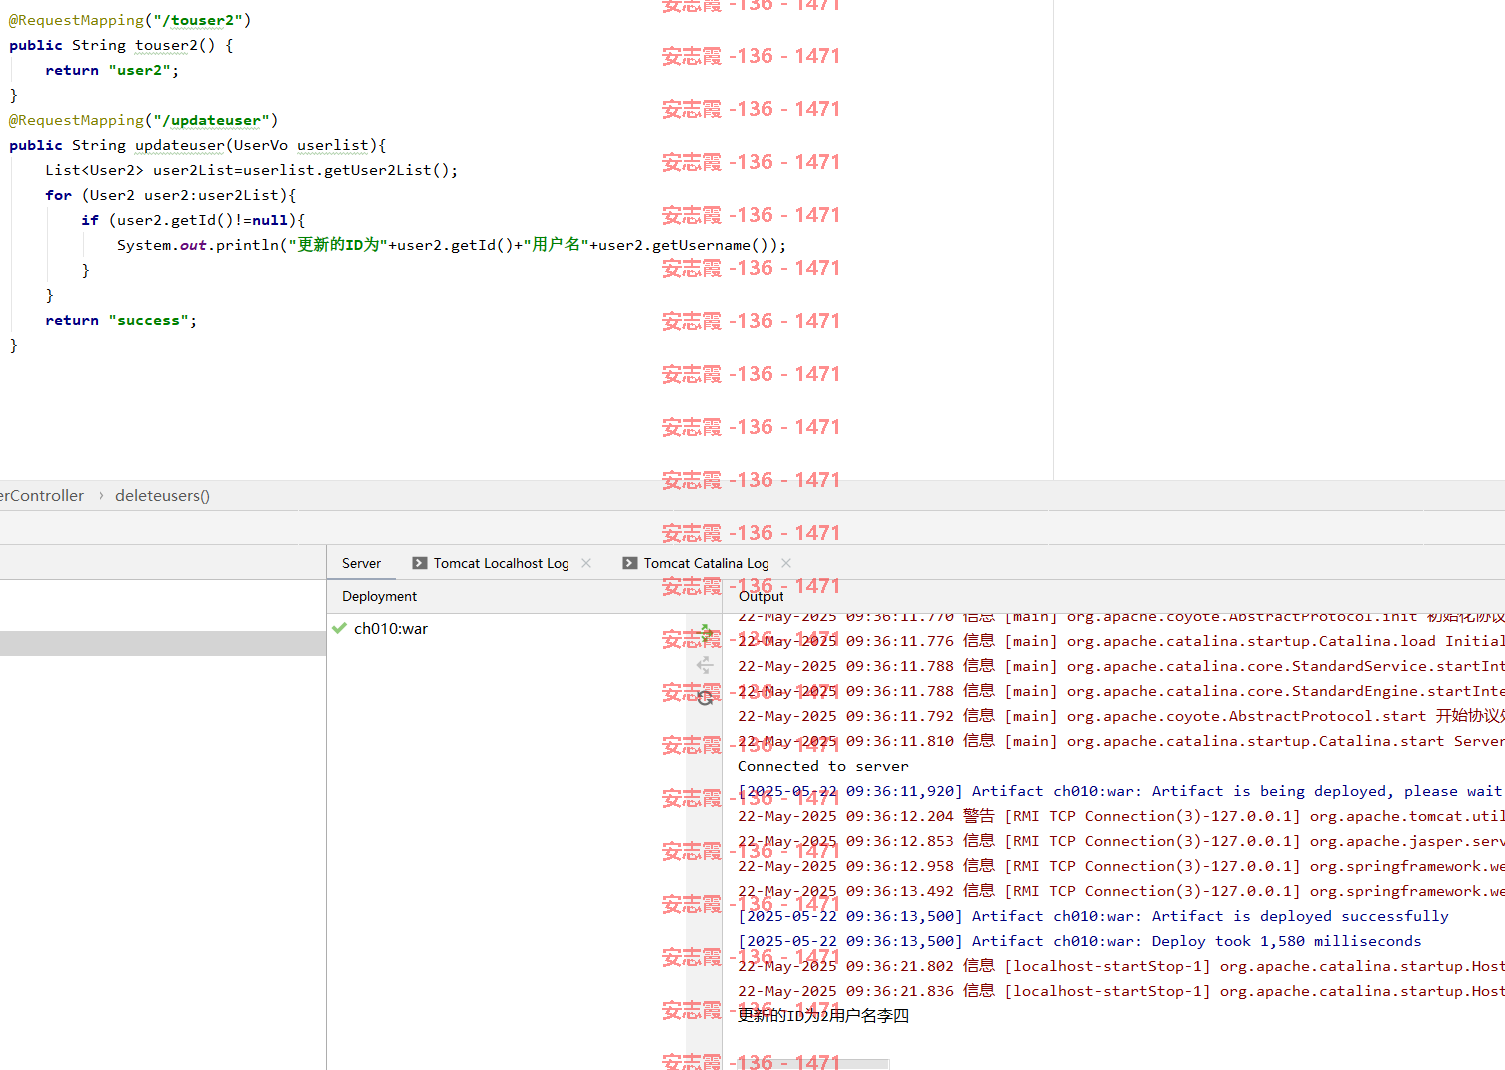
Task: Click the localhost-startStop-1 log line at 09:36:21.836
Action: pos(1121,991)
